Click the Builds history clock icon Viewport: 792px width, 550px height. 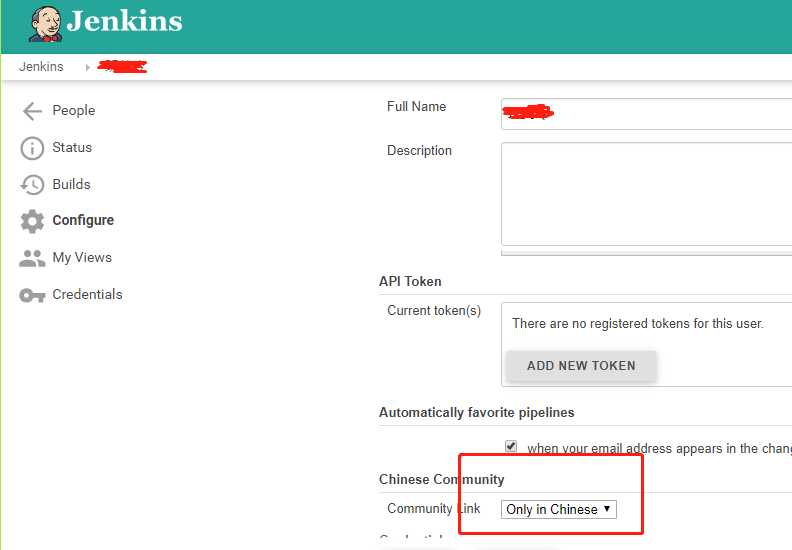pos(32,185)
